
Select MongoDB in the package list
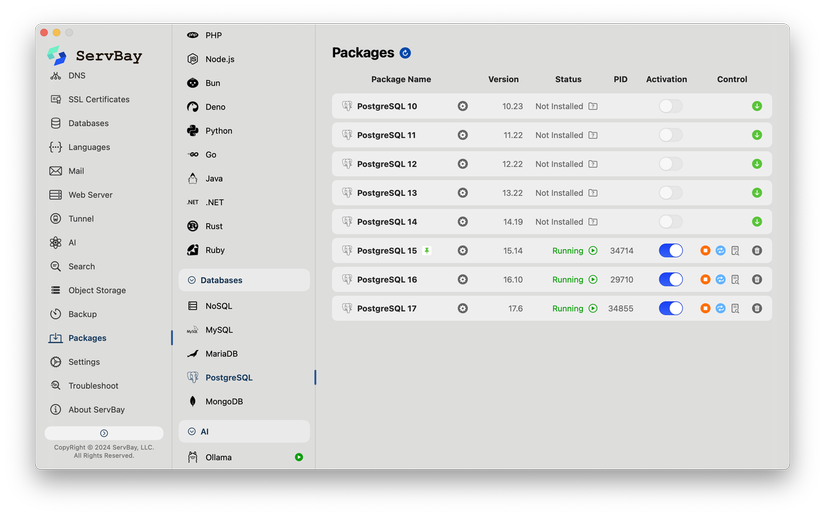point(224,402)
